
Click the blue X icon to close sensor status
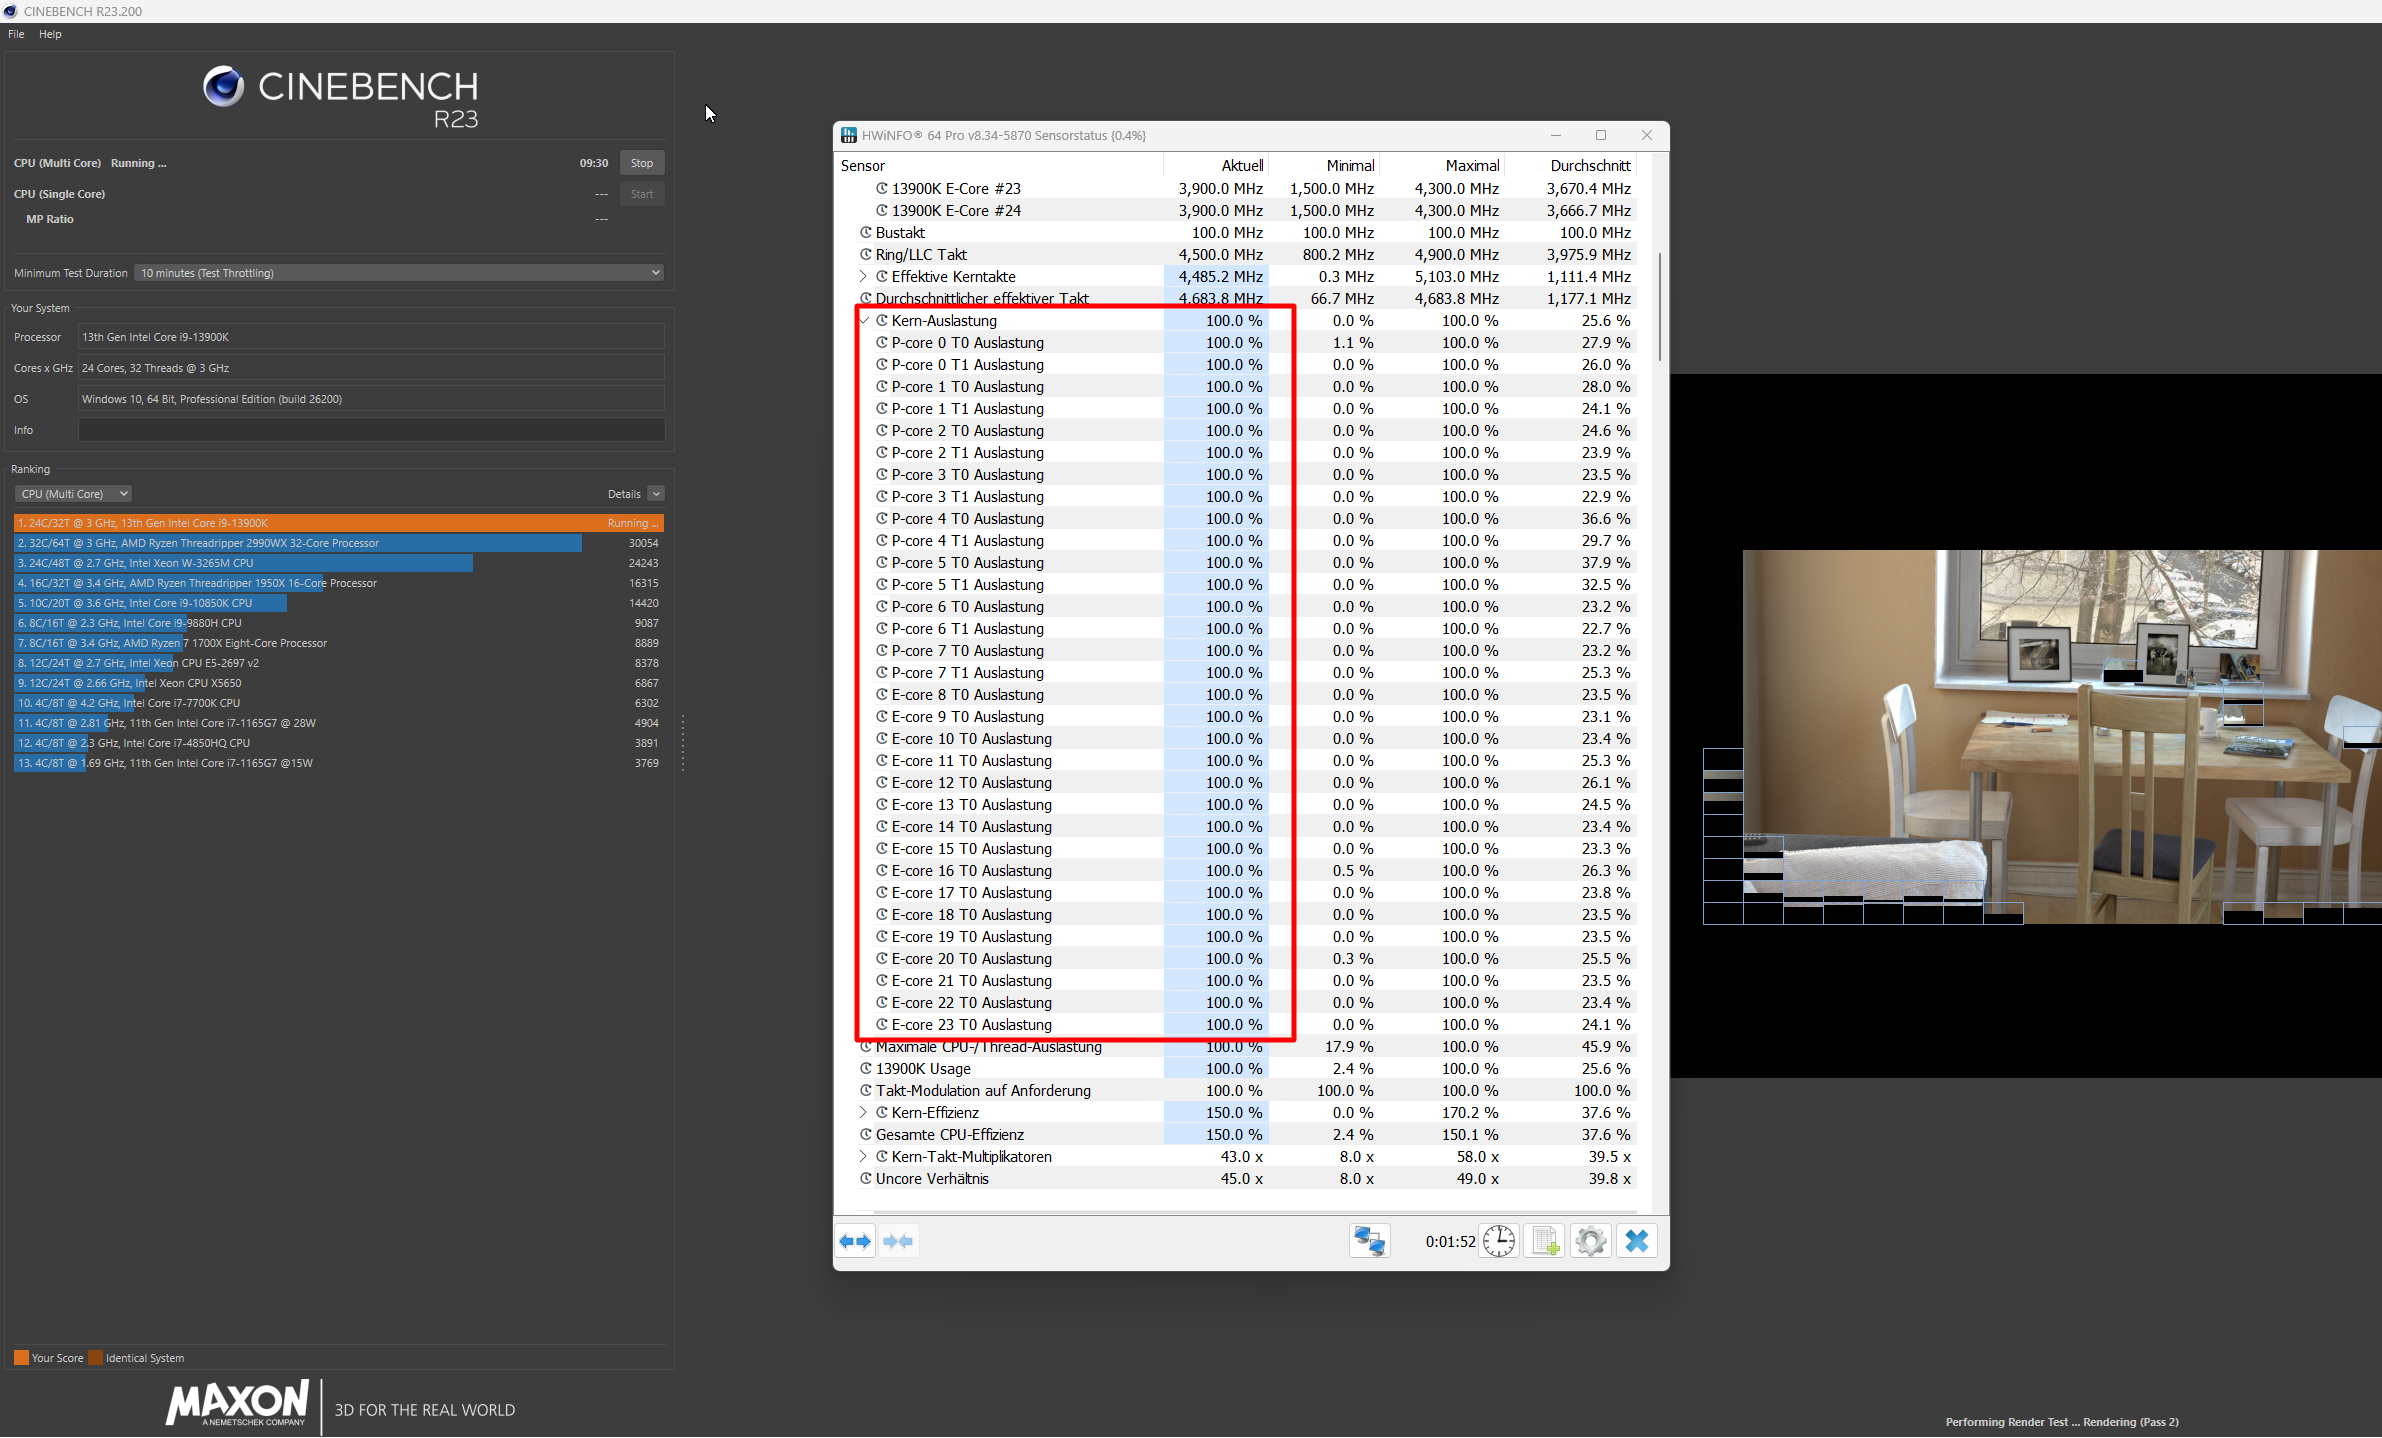(1637, 1240)
